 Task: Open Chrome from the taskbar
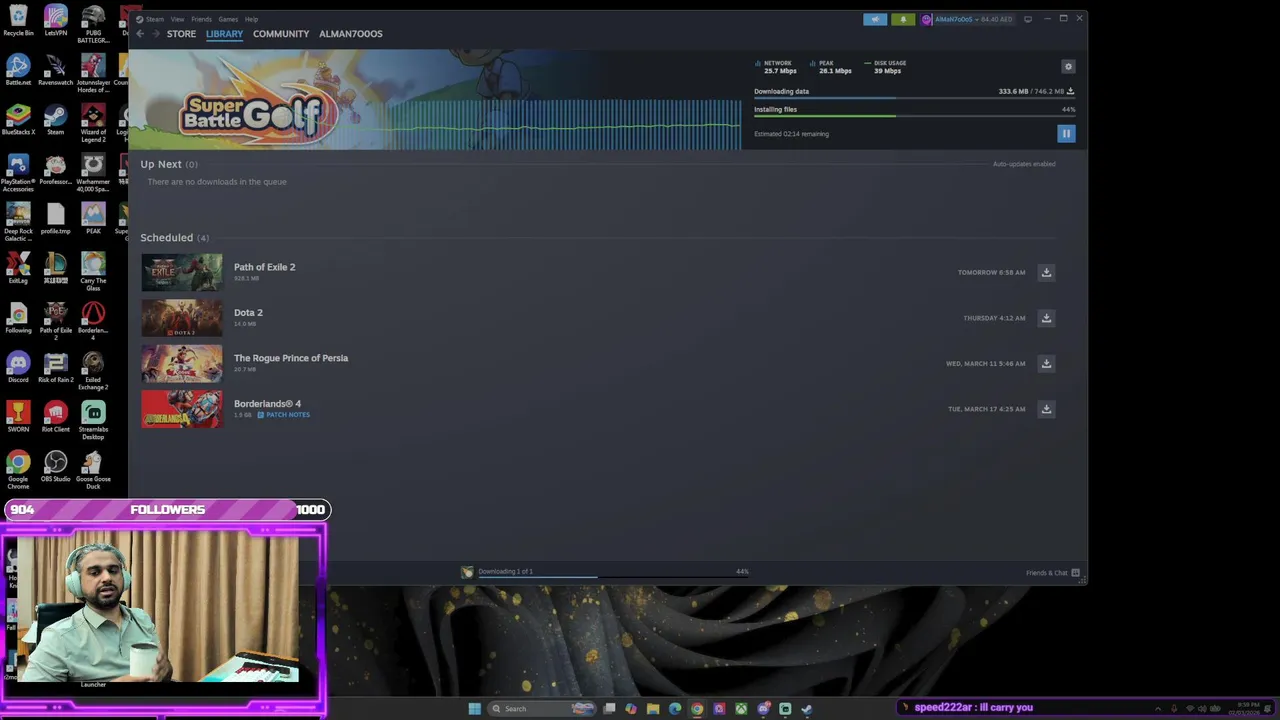[x=697, y=709]
